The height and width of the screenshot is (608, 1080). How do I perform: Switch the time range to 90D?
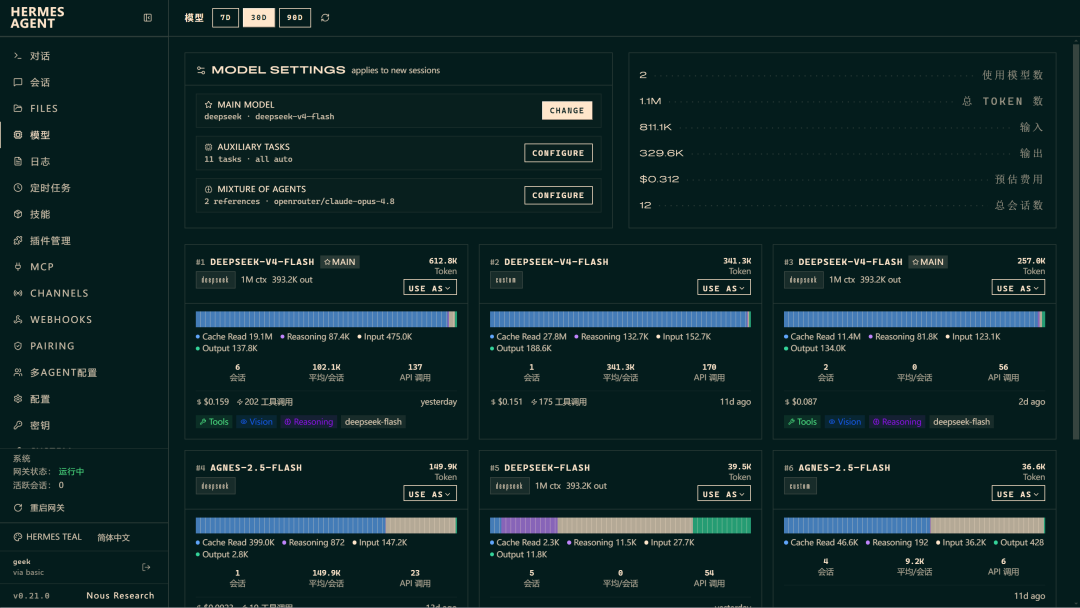coord(295,18)
